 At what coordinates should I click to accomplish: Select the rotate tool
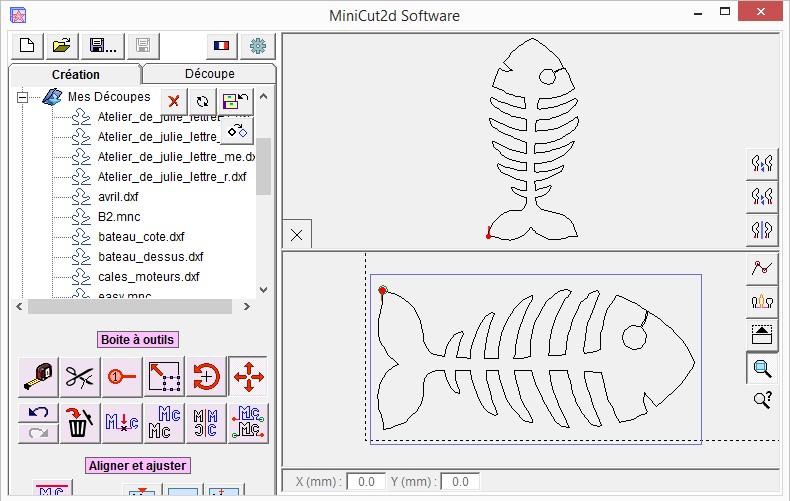206,377
